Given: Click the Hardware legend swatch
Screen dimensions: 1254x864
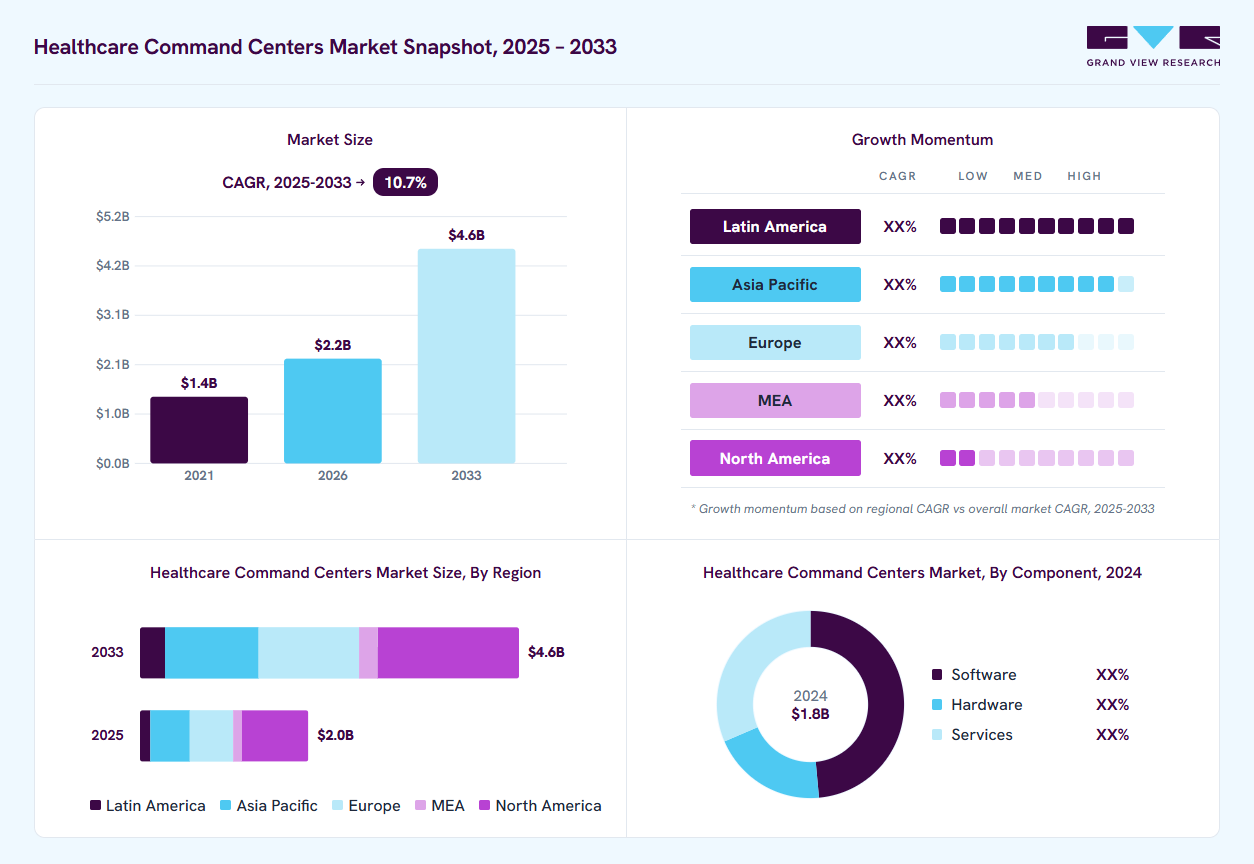Looking at the screenshot, I should pos(937,705).
